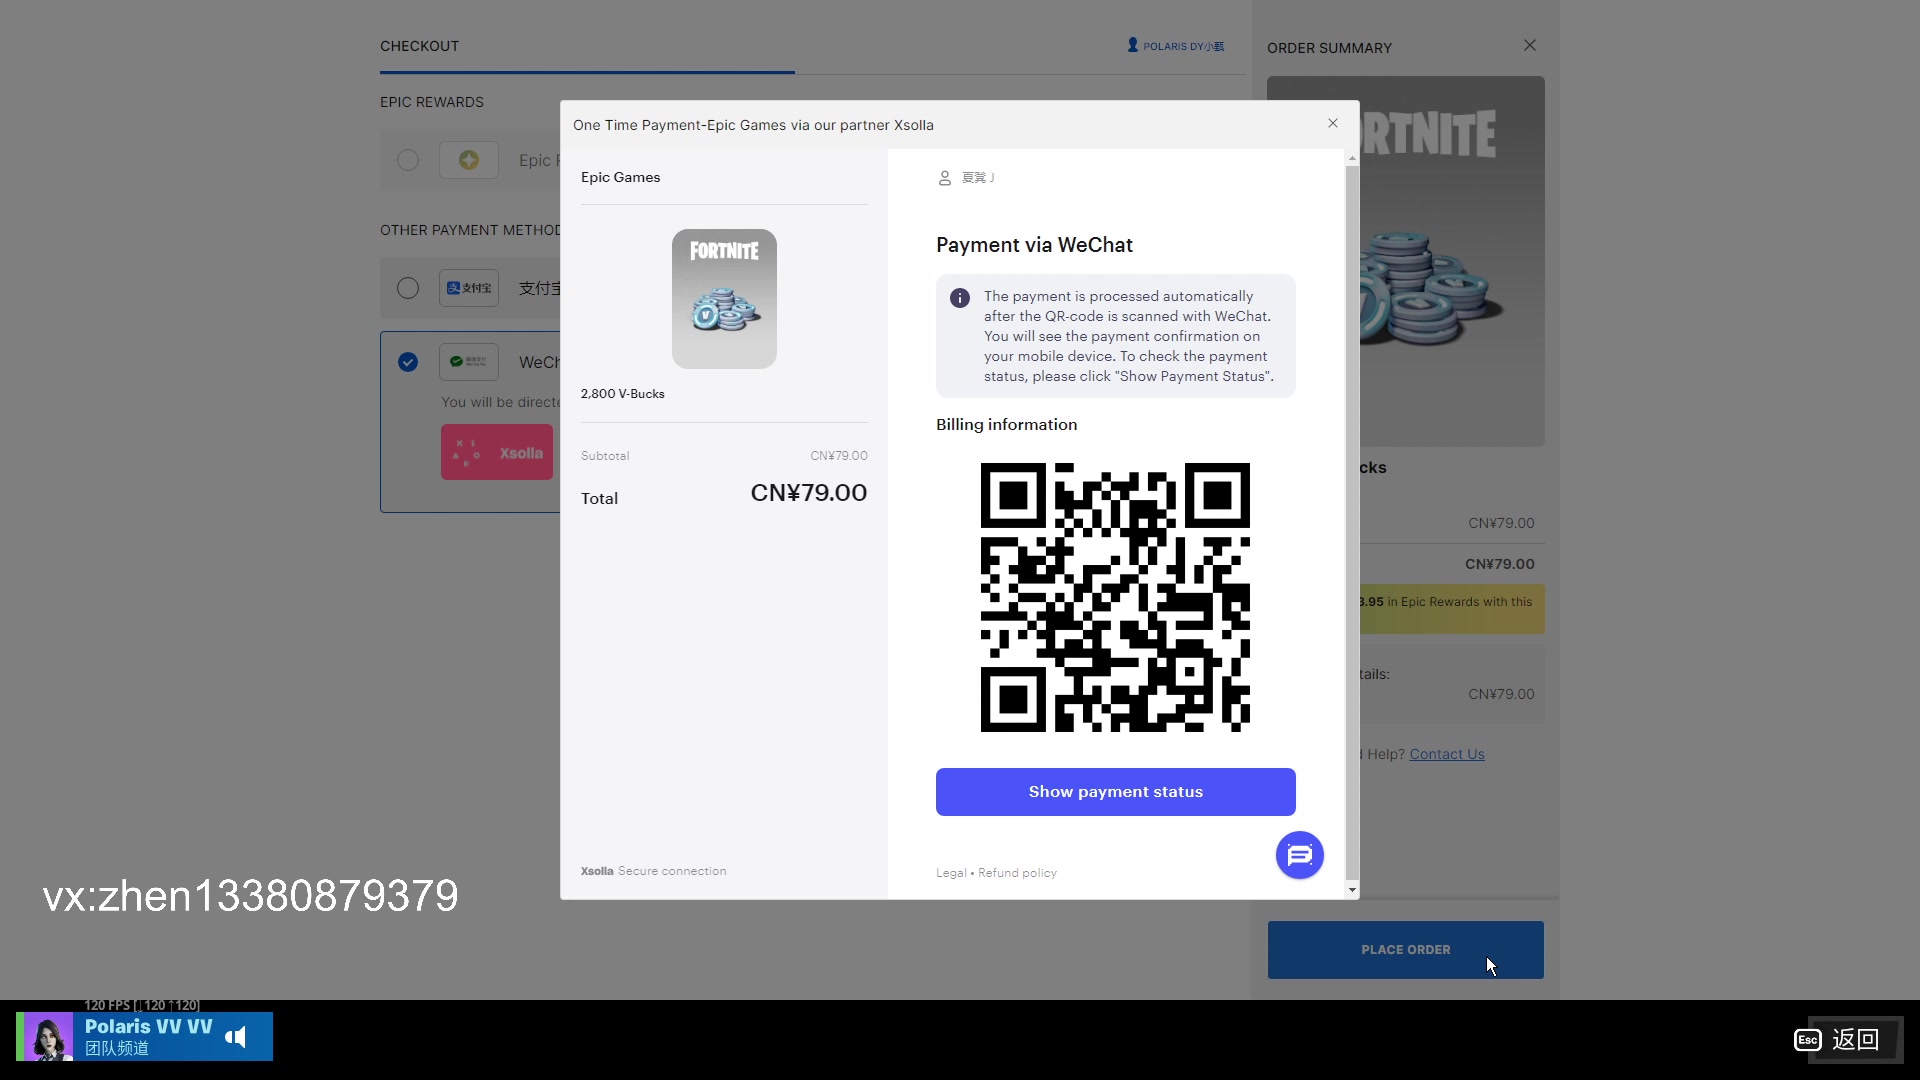Click the payment dialog scrollbar down arrow
This screenshot has height=1080, width=1920.
pyautogui.click(x=1352, y=889)
